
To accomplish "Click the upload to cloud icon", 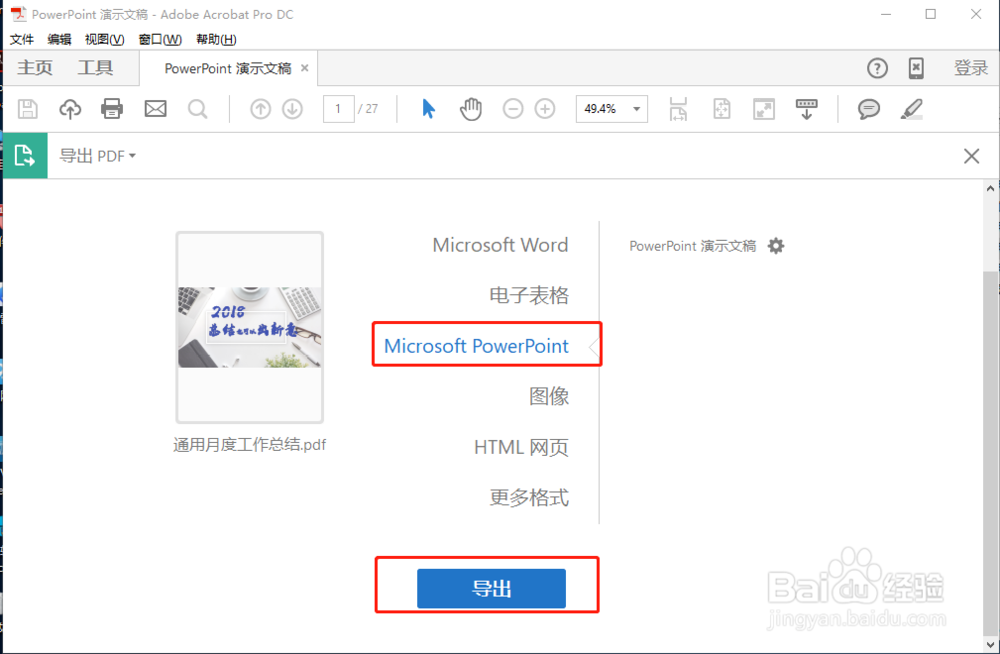I will click(70, 109).
